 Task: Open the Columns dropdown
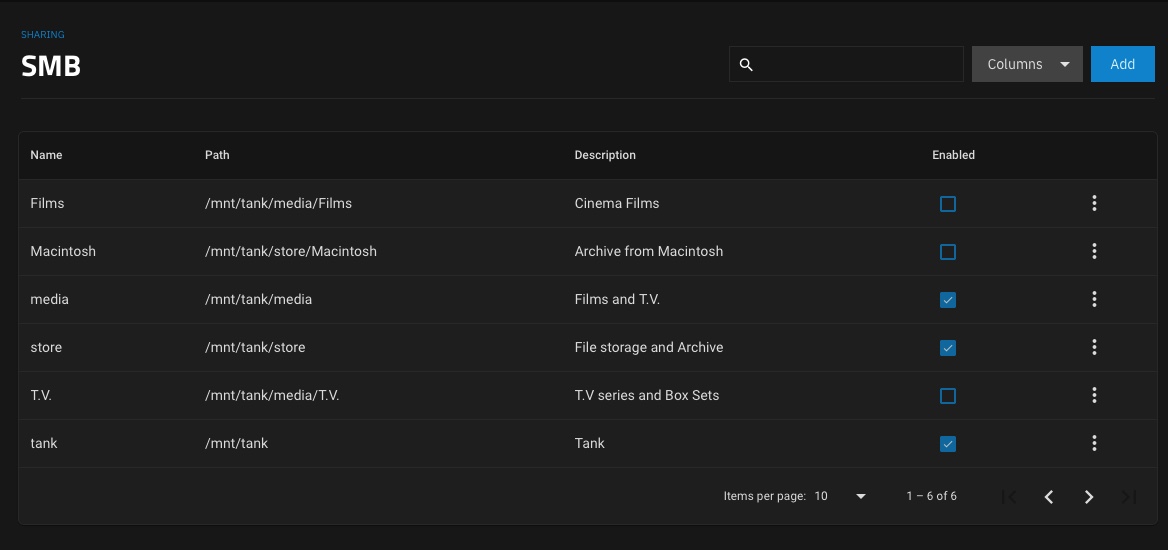pos(1027,64)
